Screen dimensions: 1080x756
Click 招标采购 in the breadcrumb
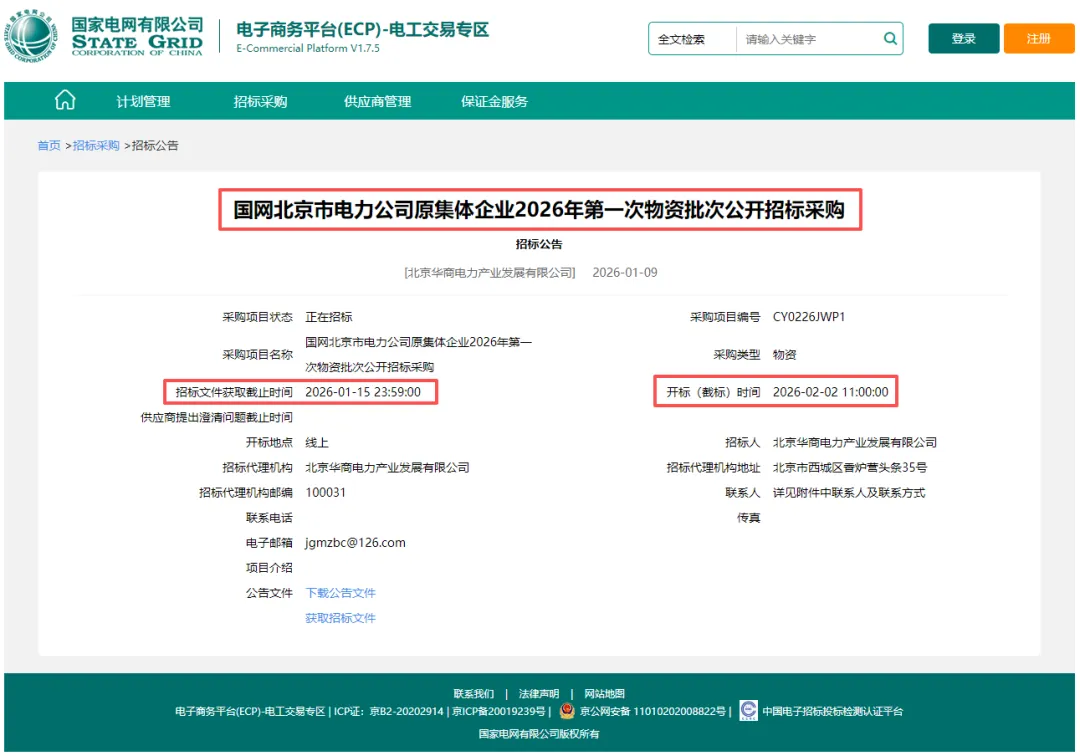point(96,145)
